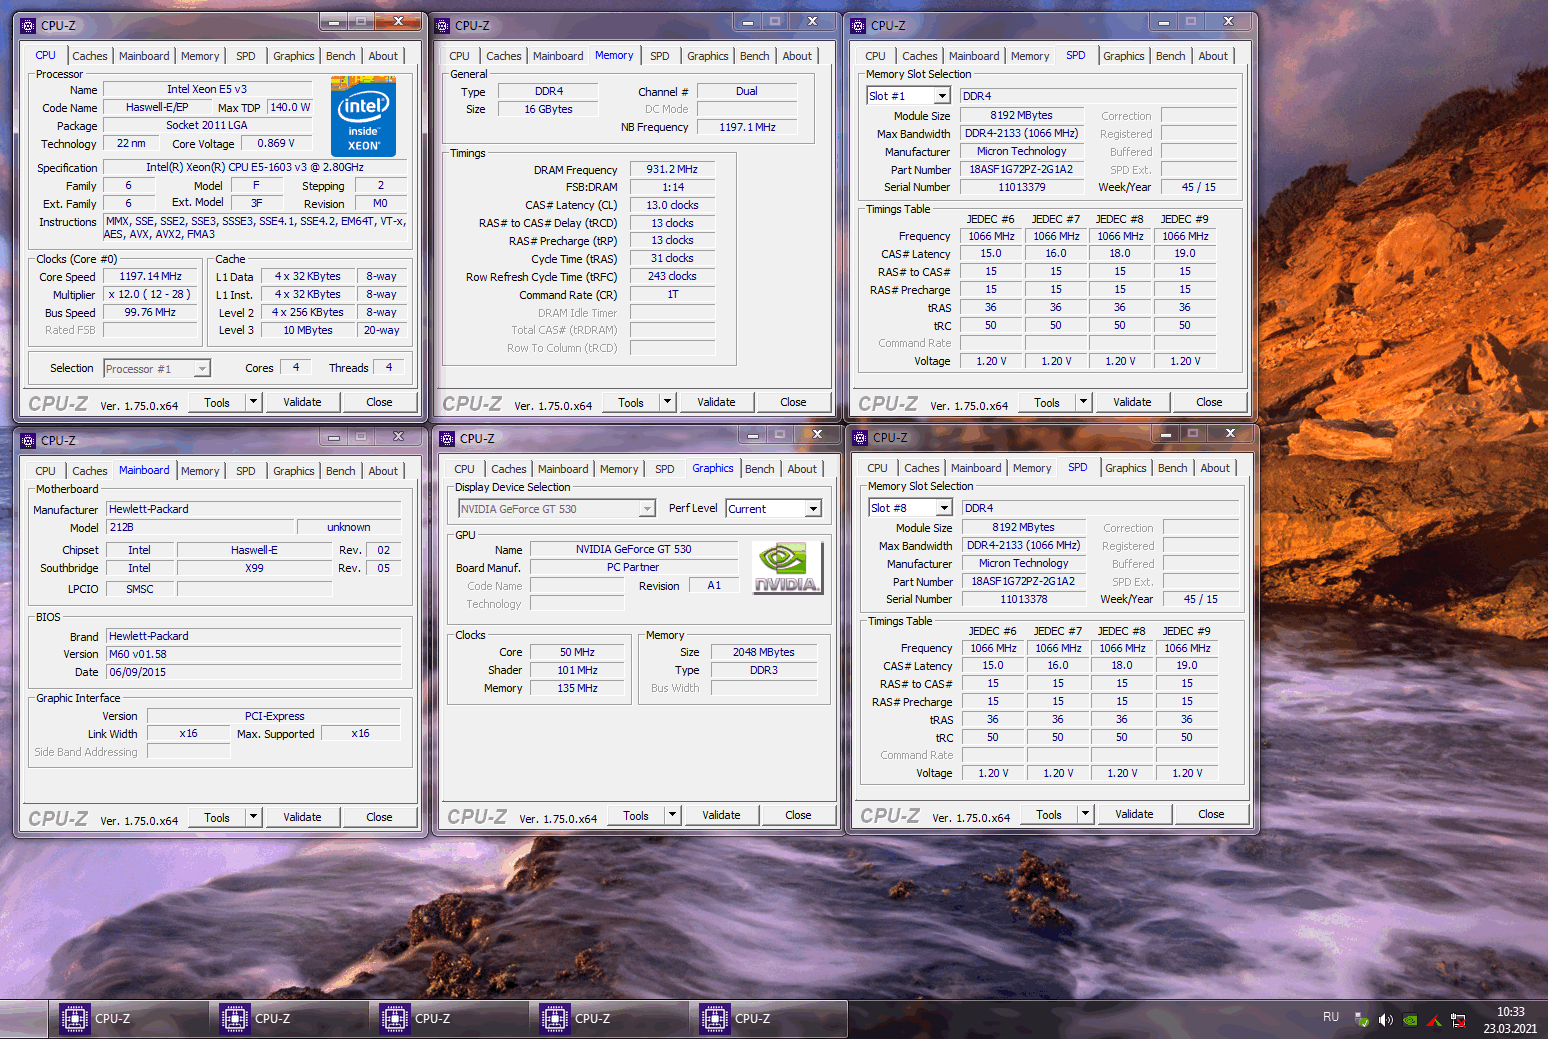Screen dimensions: 1548x1039
Task: Expand Tools arrow in the Graphics-tab window
Action: coord(672,815)
